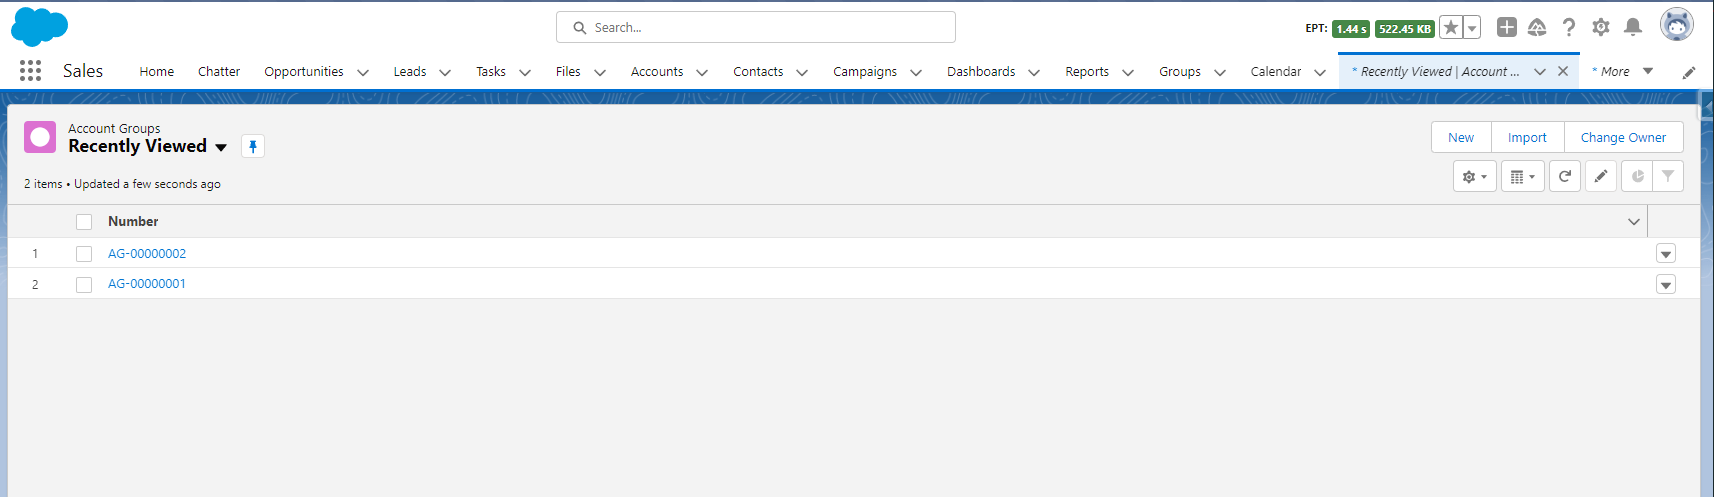Go to the Chatter tab
The width and height of the screenshot is (1714, 497).
click(x=218, y=72)
